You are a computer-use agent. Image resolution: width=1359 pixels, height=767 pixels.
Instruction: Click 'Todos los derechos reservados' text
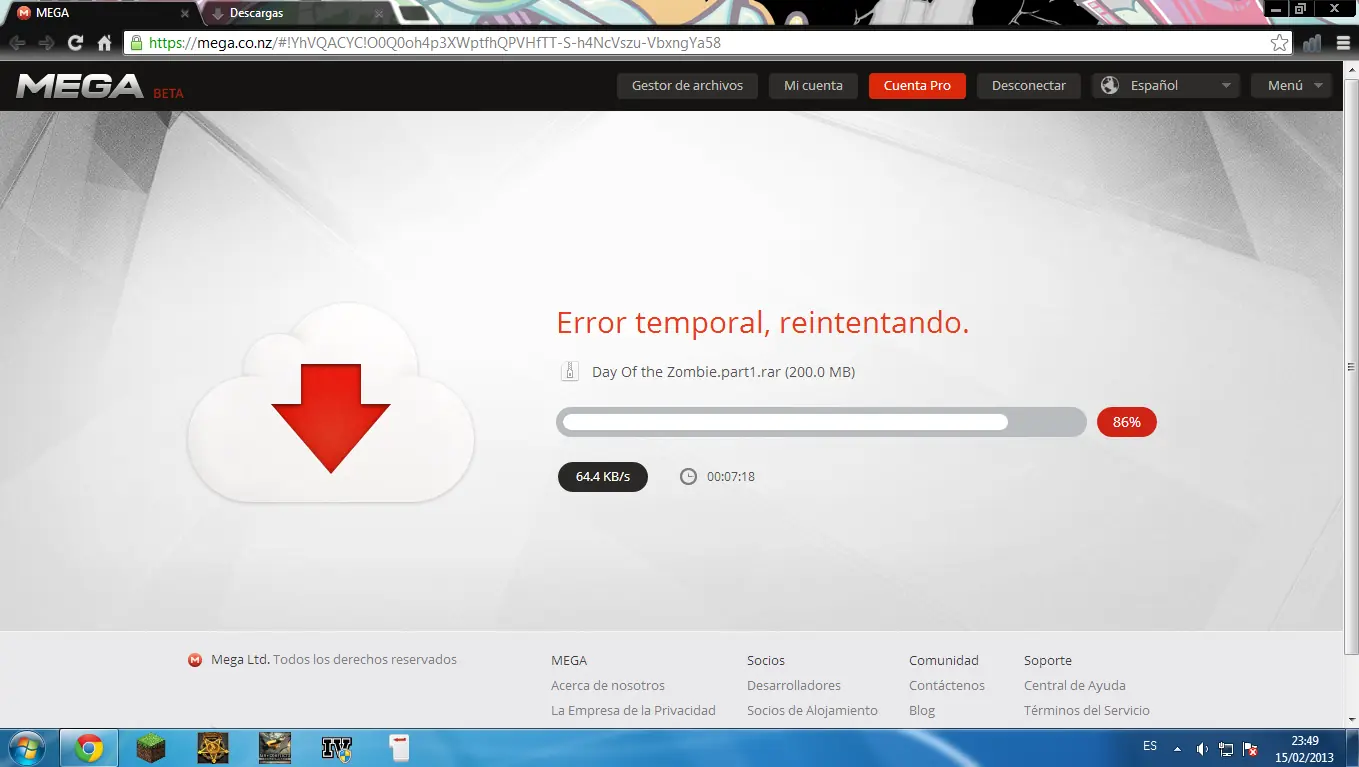pyautogui.click(x=365, y=660)
